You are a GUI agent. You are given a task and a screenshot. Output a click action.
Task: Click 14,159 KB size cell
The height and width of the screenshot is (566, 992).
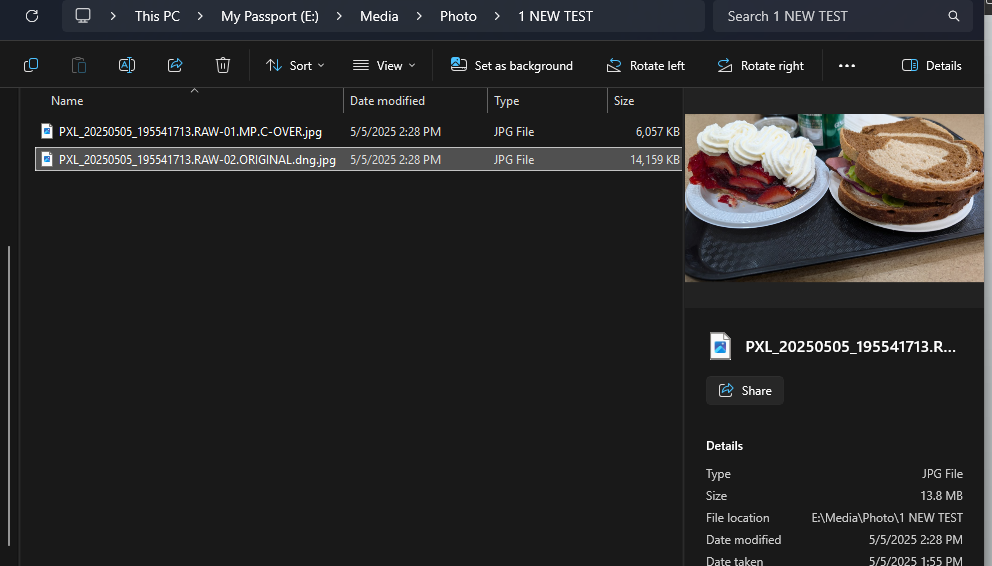pyautogui.click(x=655, y=159)
